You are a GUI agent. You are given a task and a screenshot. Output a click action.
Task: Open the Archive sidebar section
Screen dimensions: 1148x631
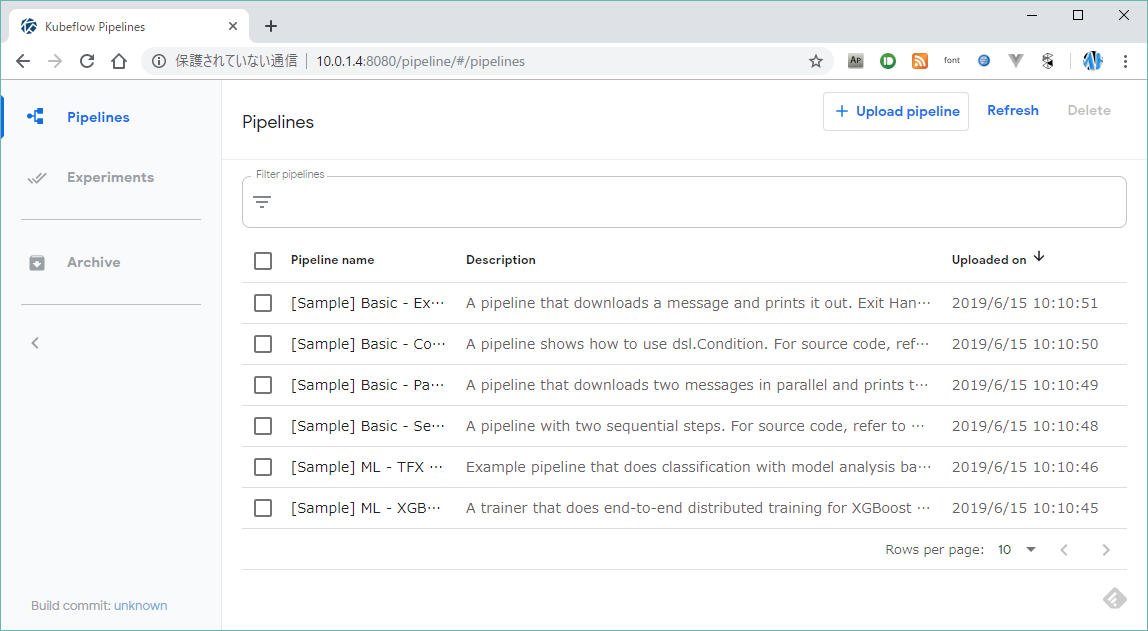[94, 262]
